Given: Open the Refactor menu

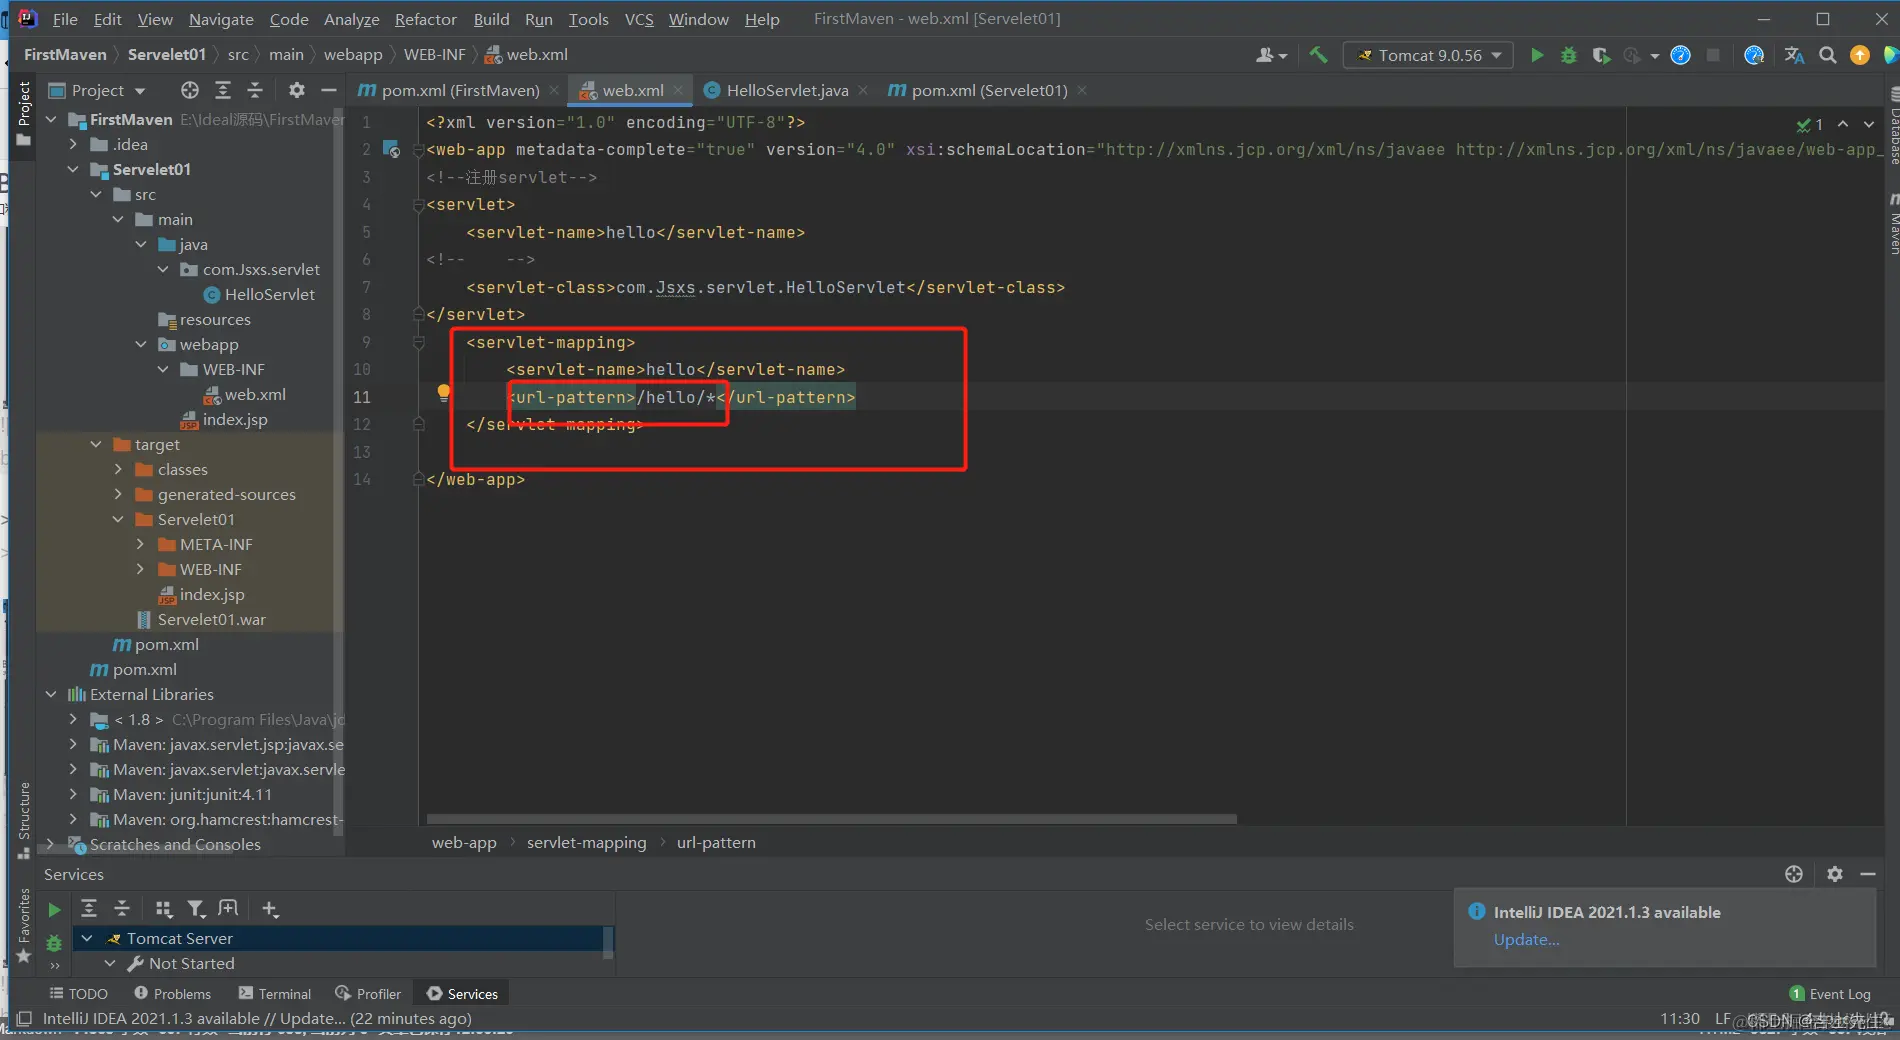Looking at the screenshot, I should [x=425, y=19].
